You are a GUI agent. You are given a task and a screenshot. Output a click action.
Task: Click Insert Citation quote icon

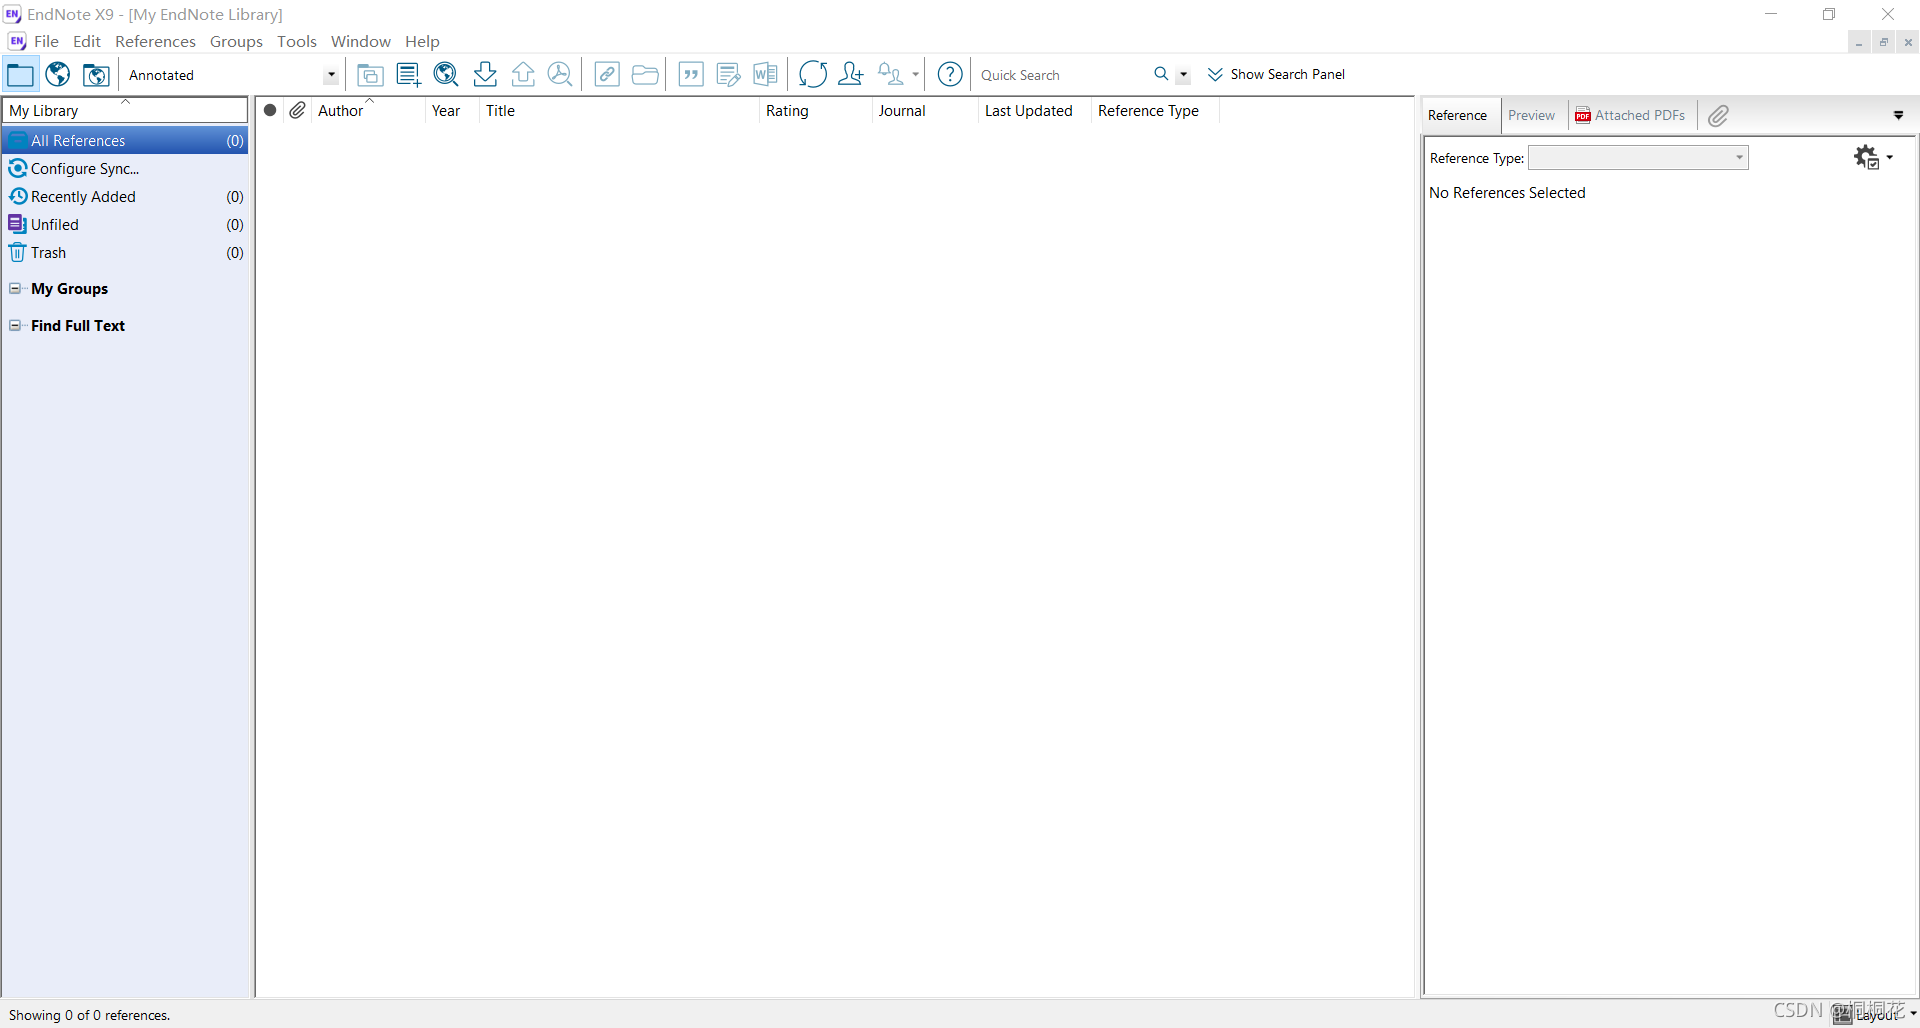click(691, 75)
